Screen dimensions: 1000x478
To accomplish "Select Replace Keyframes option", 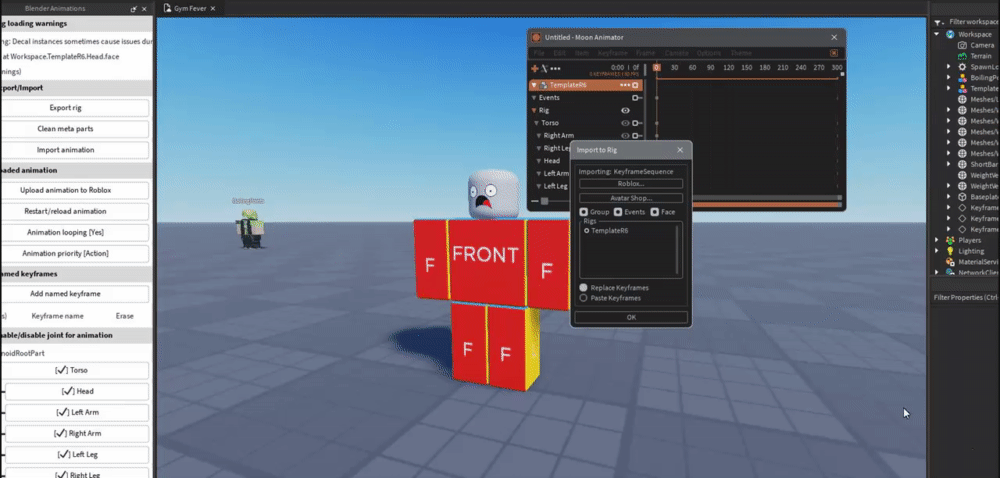I will coord(584,288).
